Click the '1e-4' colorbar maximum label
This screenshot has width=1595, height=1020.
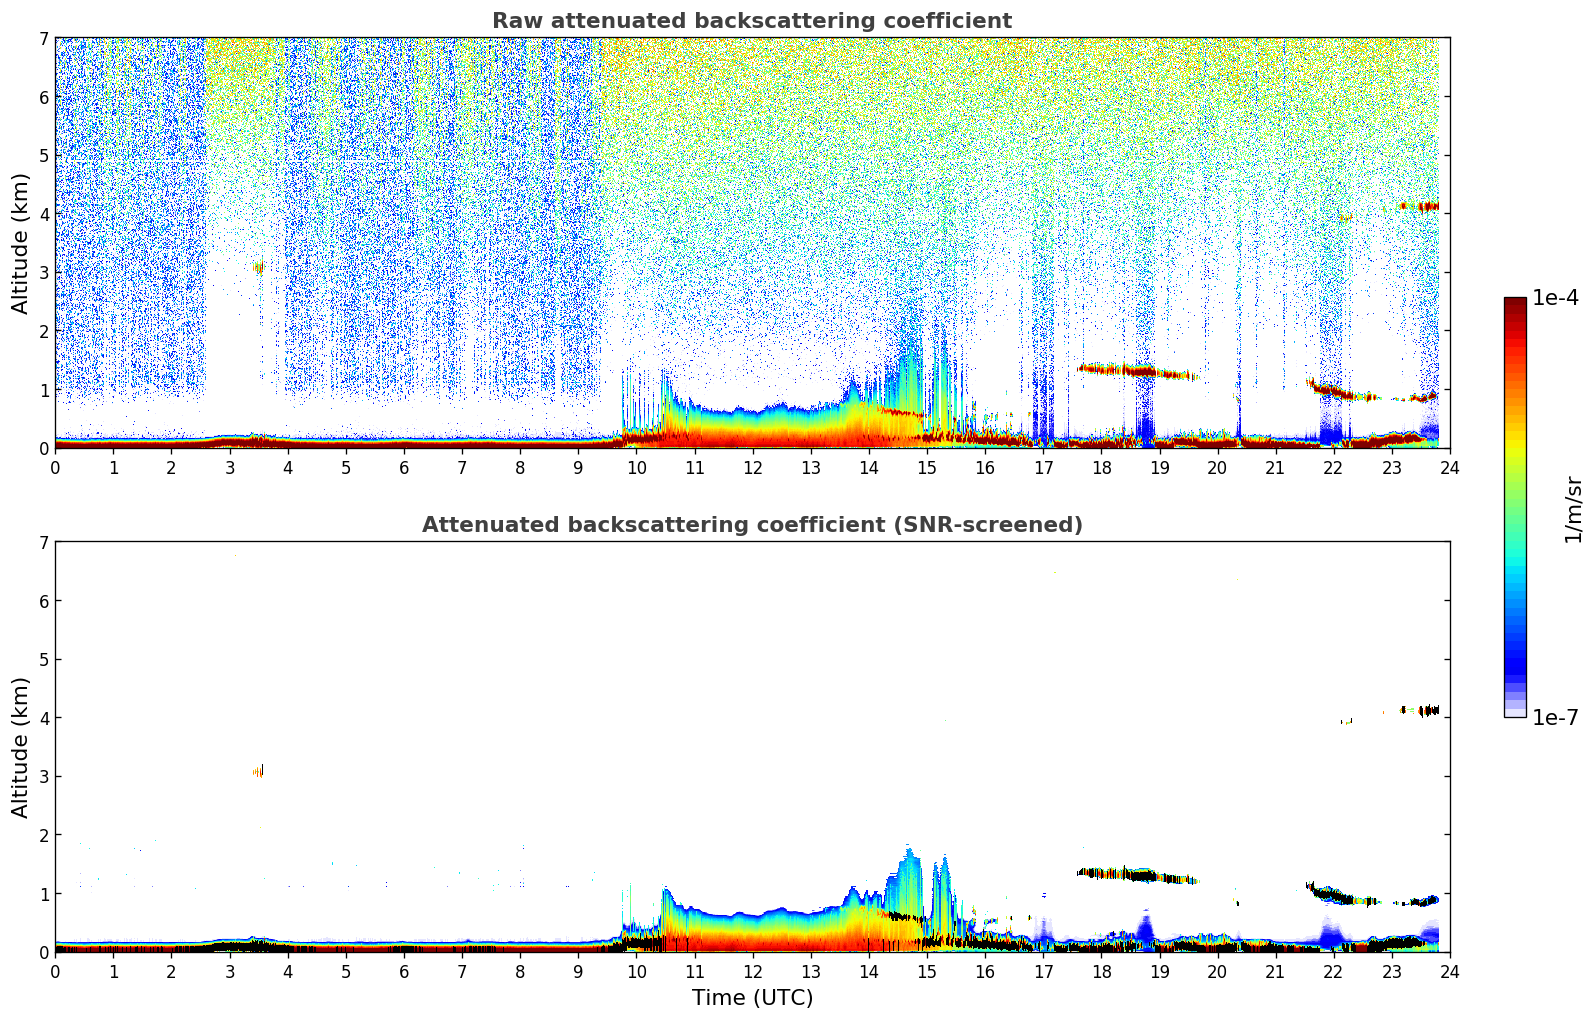1556,298
